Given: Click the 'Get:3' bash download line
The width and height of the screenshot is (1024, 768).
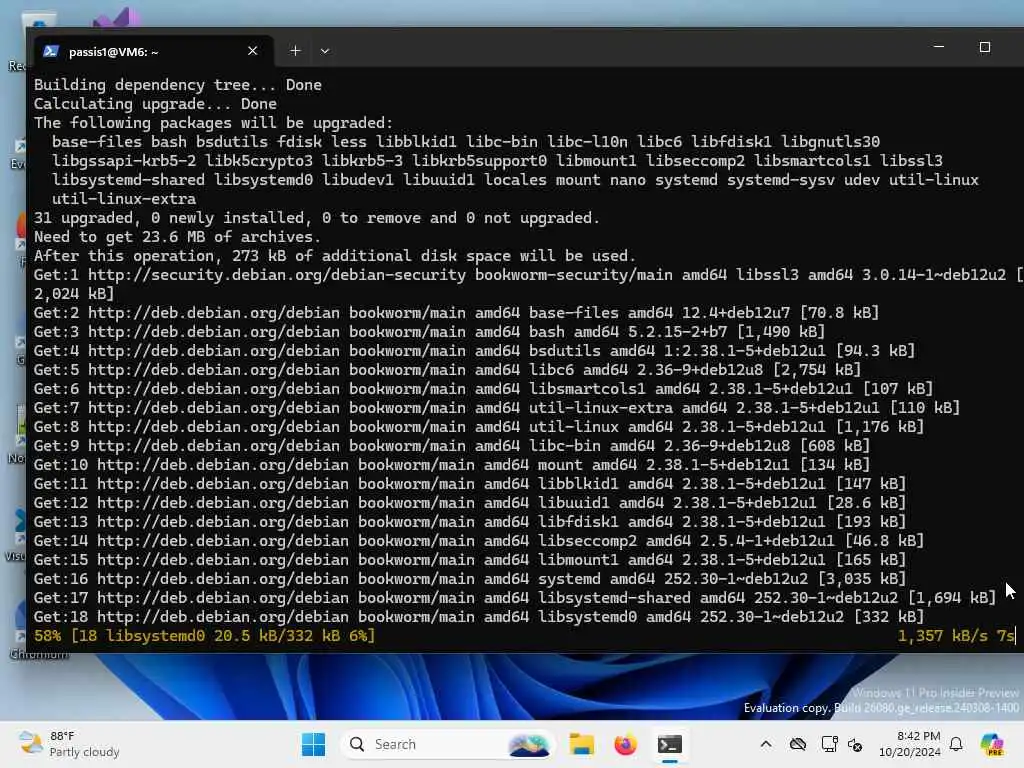Looking at the screenshot, I should [x=430, y=331].
